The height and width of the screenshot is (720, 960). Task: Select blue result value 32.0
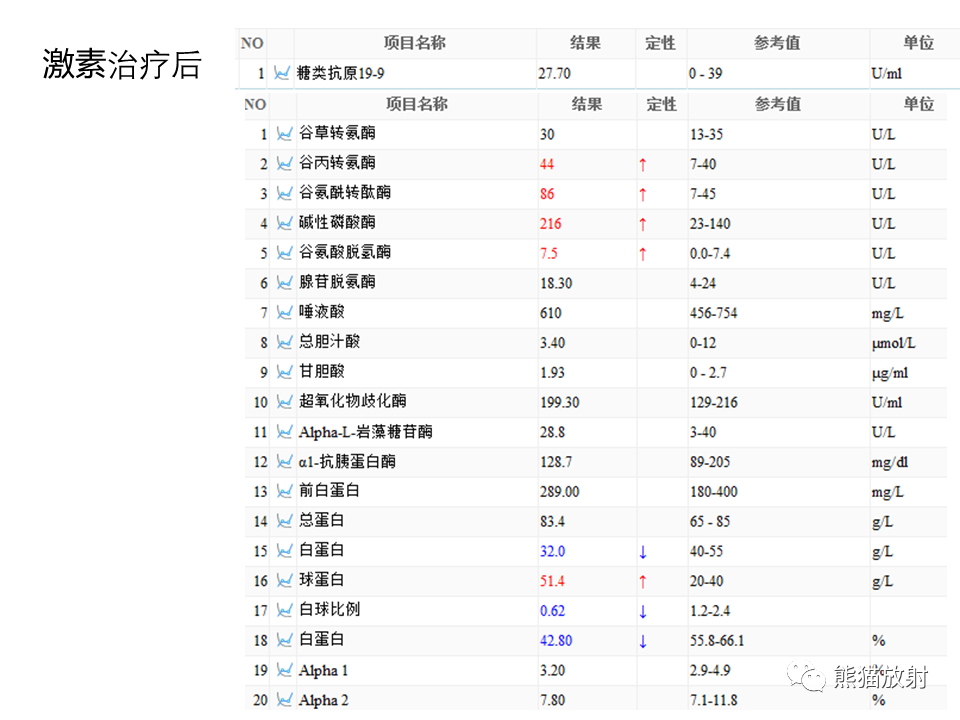point(552,552)
